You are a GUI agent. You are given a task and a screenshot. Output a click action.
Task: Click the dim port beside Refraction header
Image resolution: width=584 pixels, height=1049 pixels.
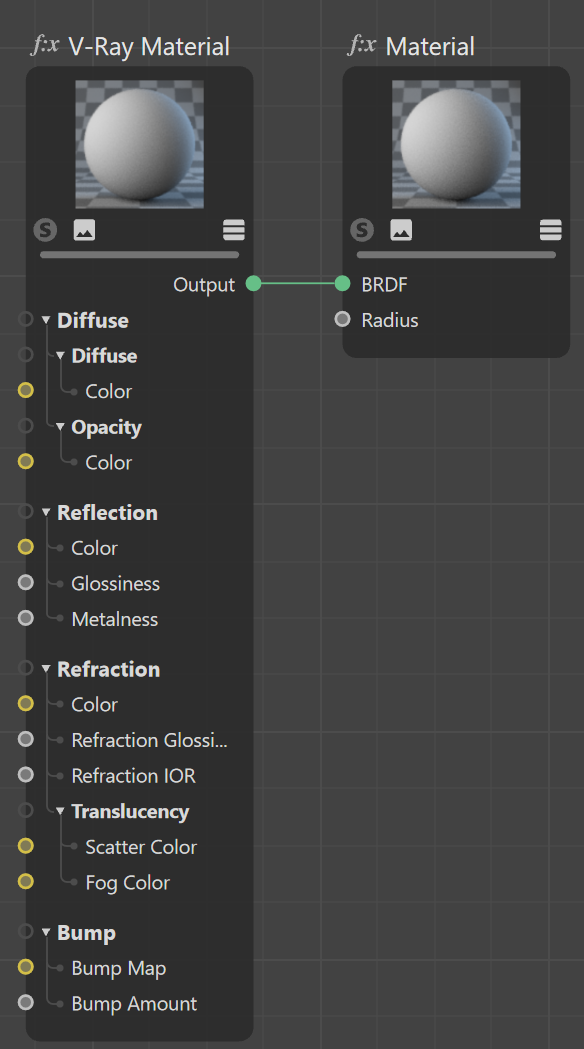25,668
